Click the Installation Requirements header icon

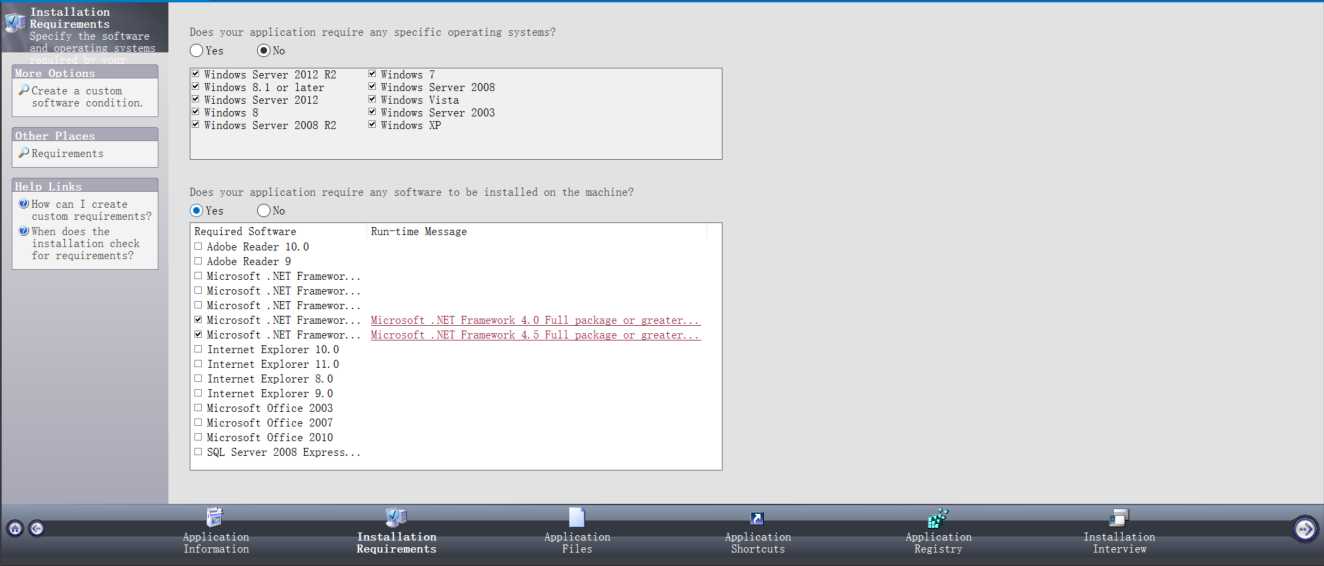point(14,23)
